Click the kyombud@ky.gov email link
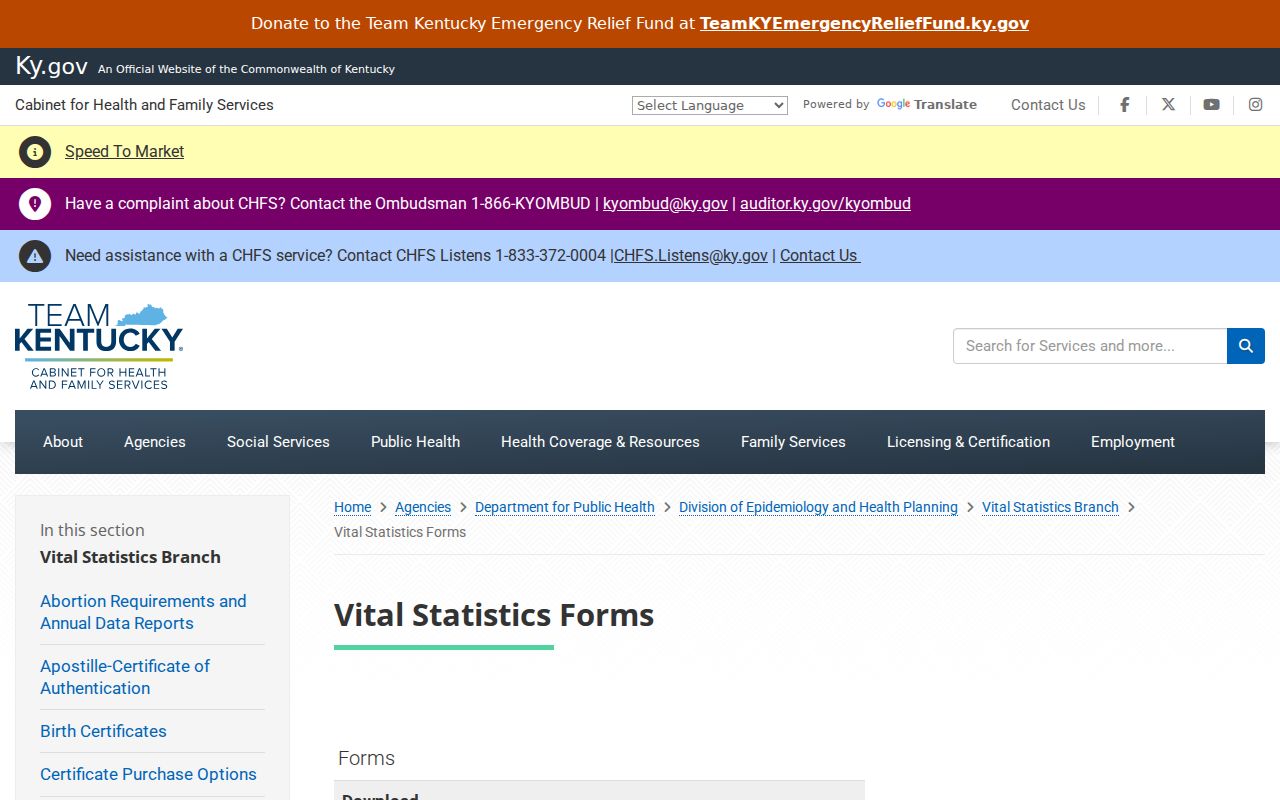The height and width of the screenshot is (800, 1280). [x=665, y=204]
